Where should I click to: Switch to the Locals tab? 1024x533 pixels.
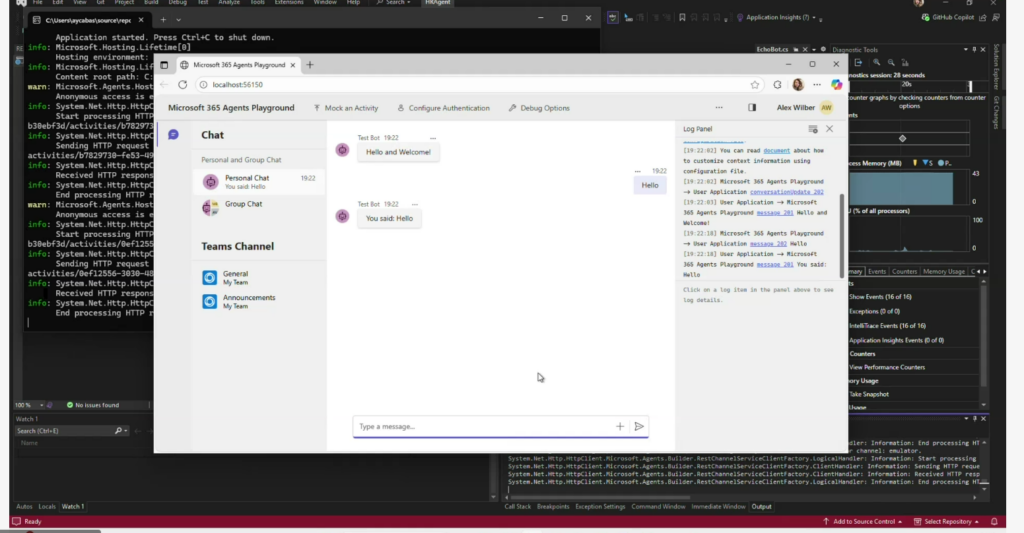pos(47,506)
